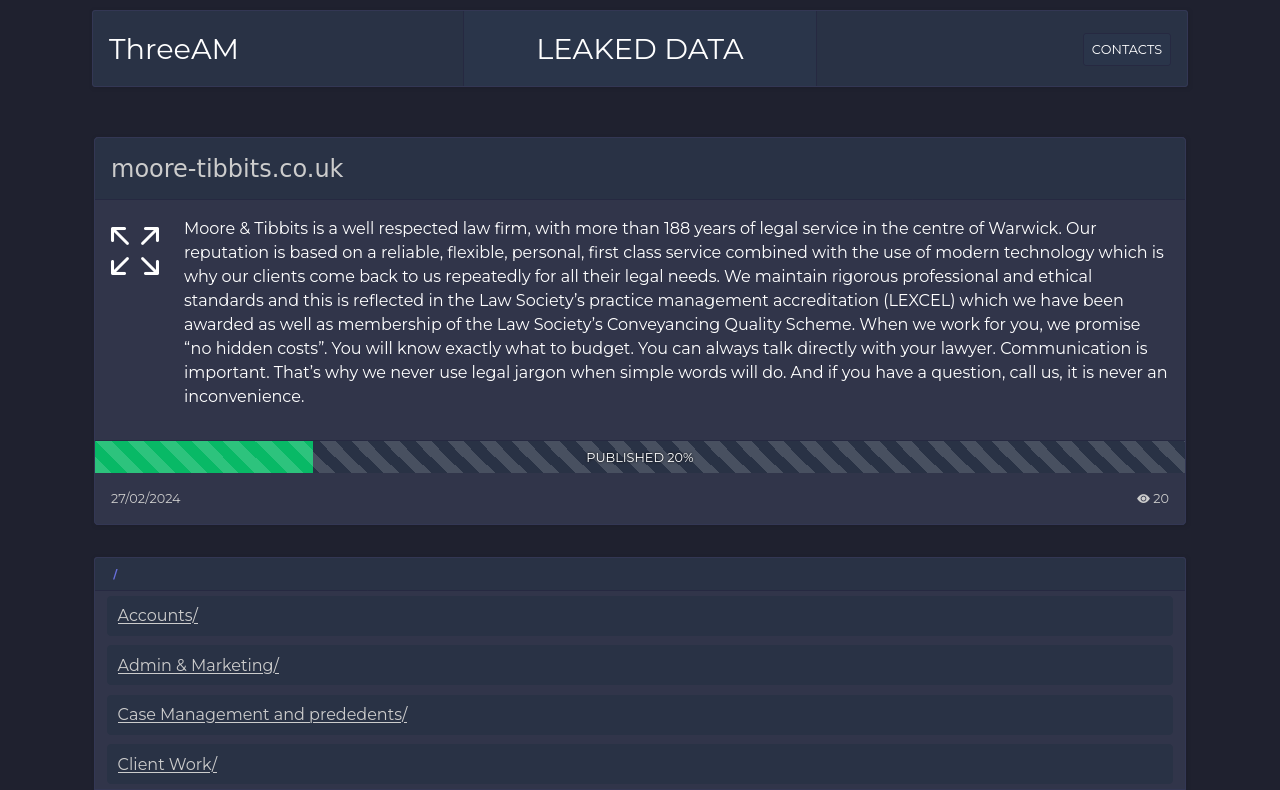Screen dimensions: 1280x790
Task: Click the "Moore & Tibbits" name opening the description
Action: tap(246, 228)
